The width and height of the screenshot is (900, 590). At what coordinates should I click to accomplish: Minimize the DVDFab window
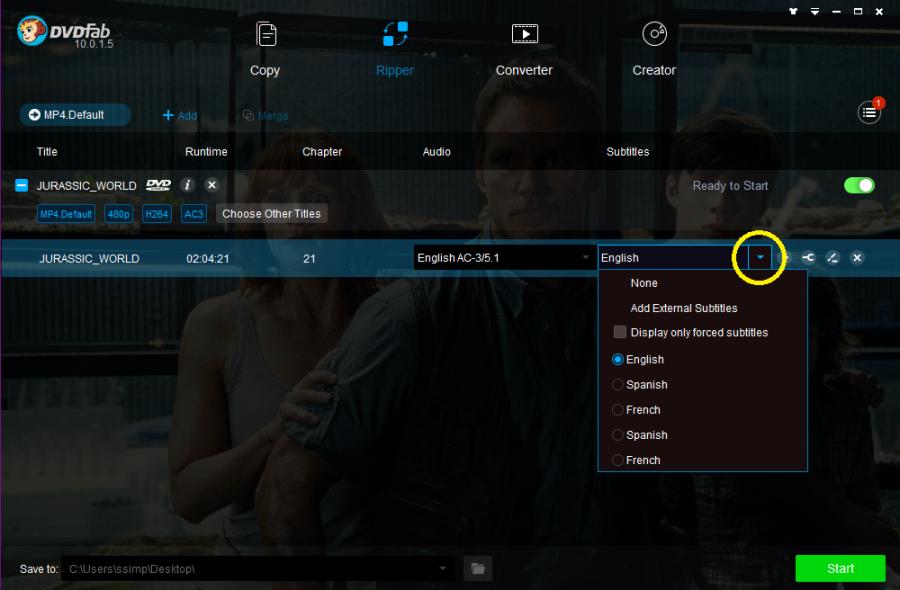(x=836, y=11)
